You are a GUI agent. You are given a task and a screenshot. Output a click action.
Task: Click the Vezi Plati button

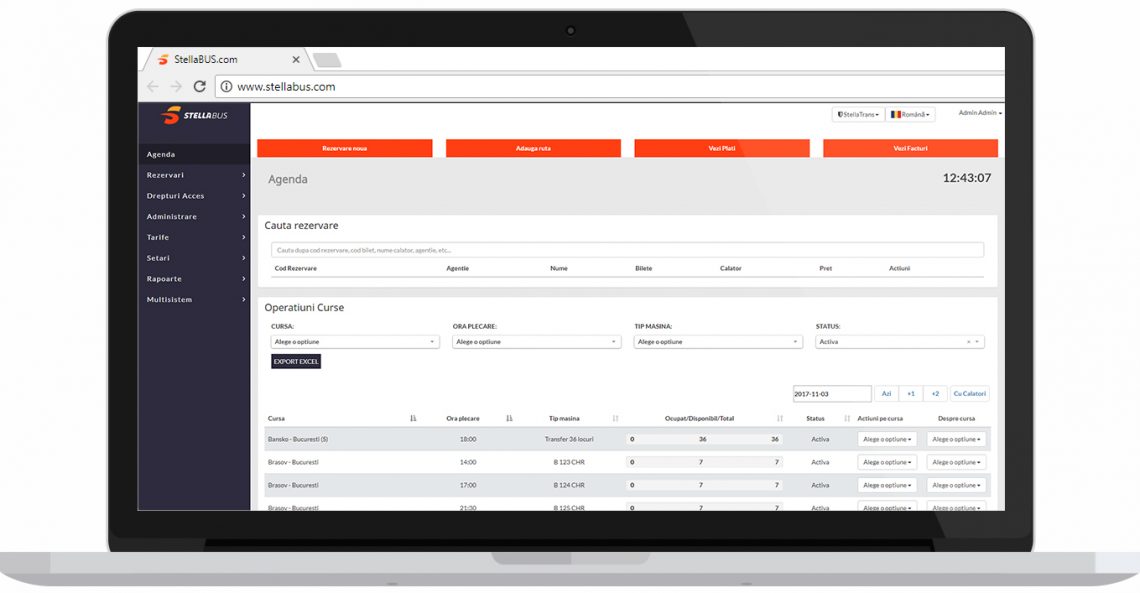[722, 148]
